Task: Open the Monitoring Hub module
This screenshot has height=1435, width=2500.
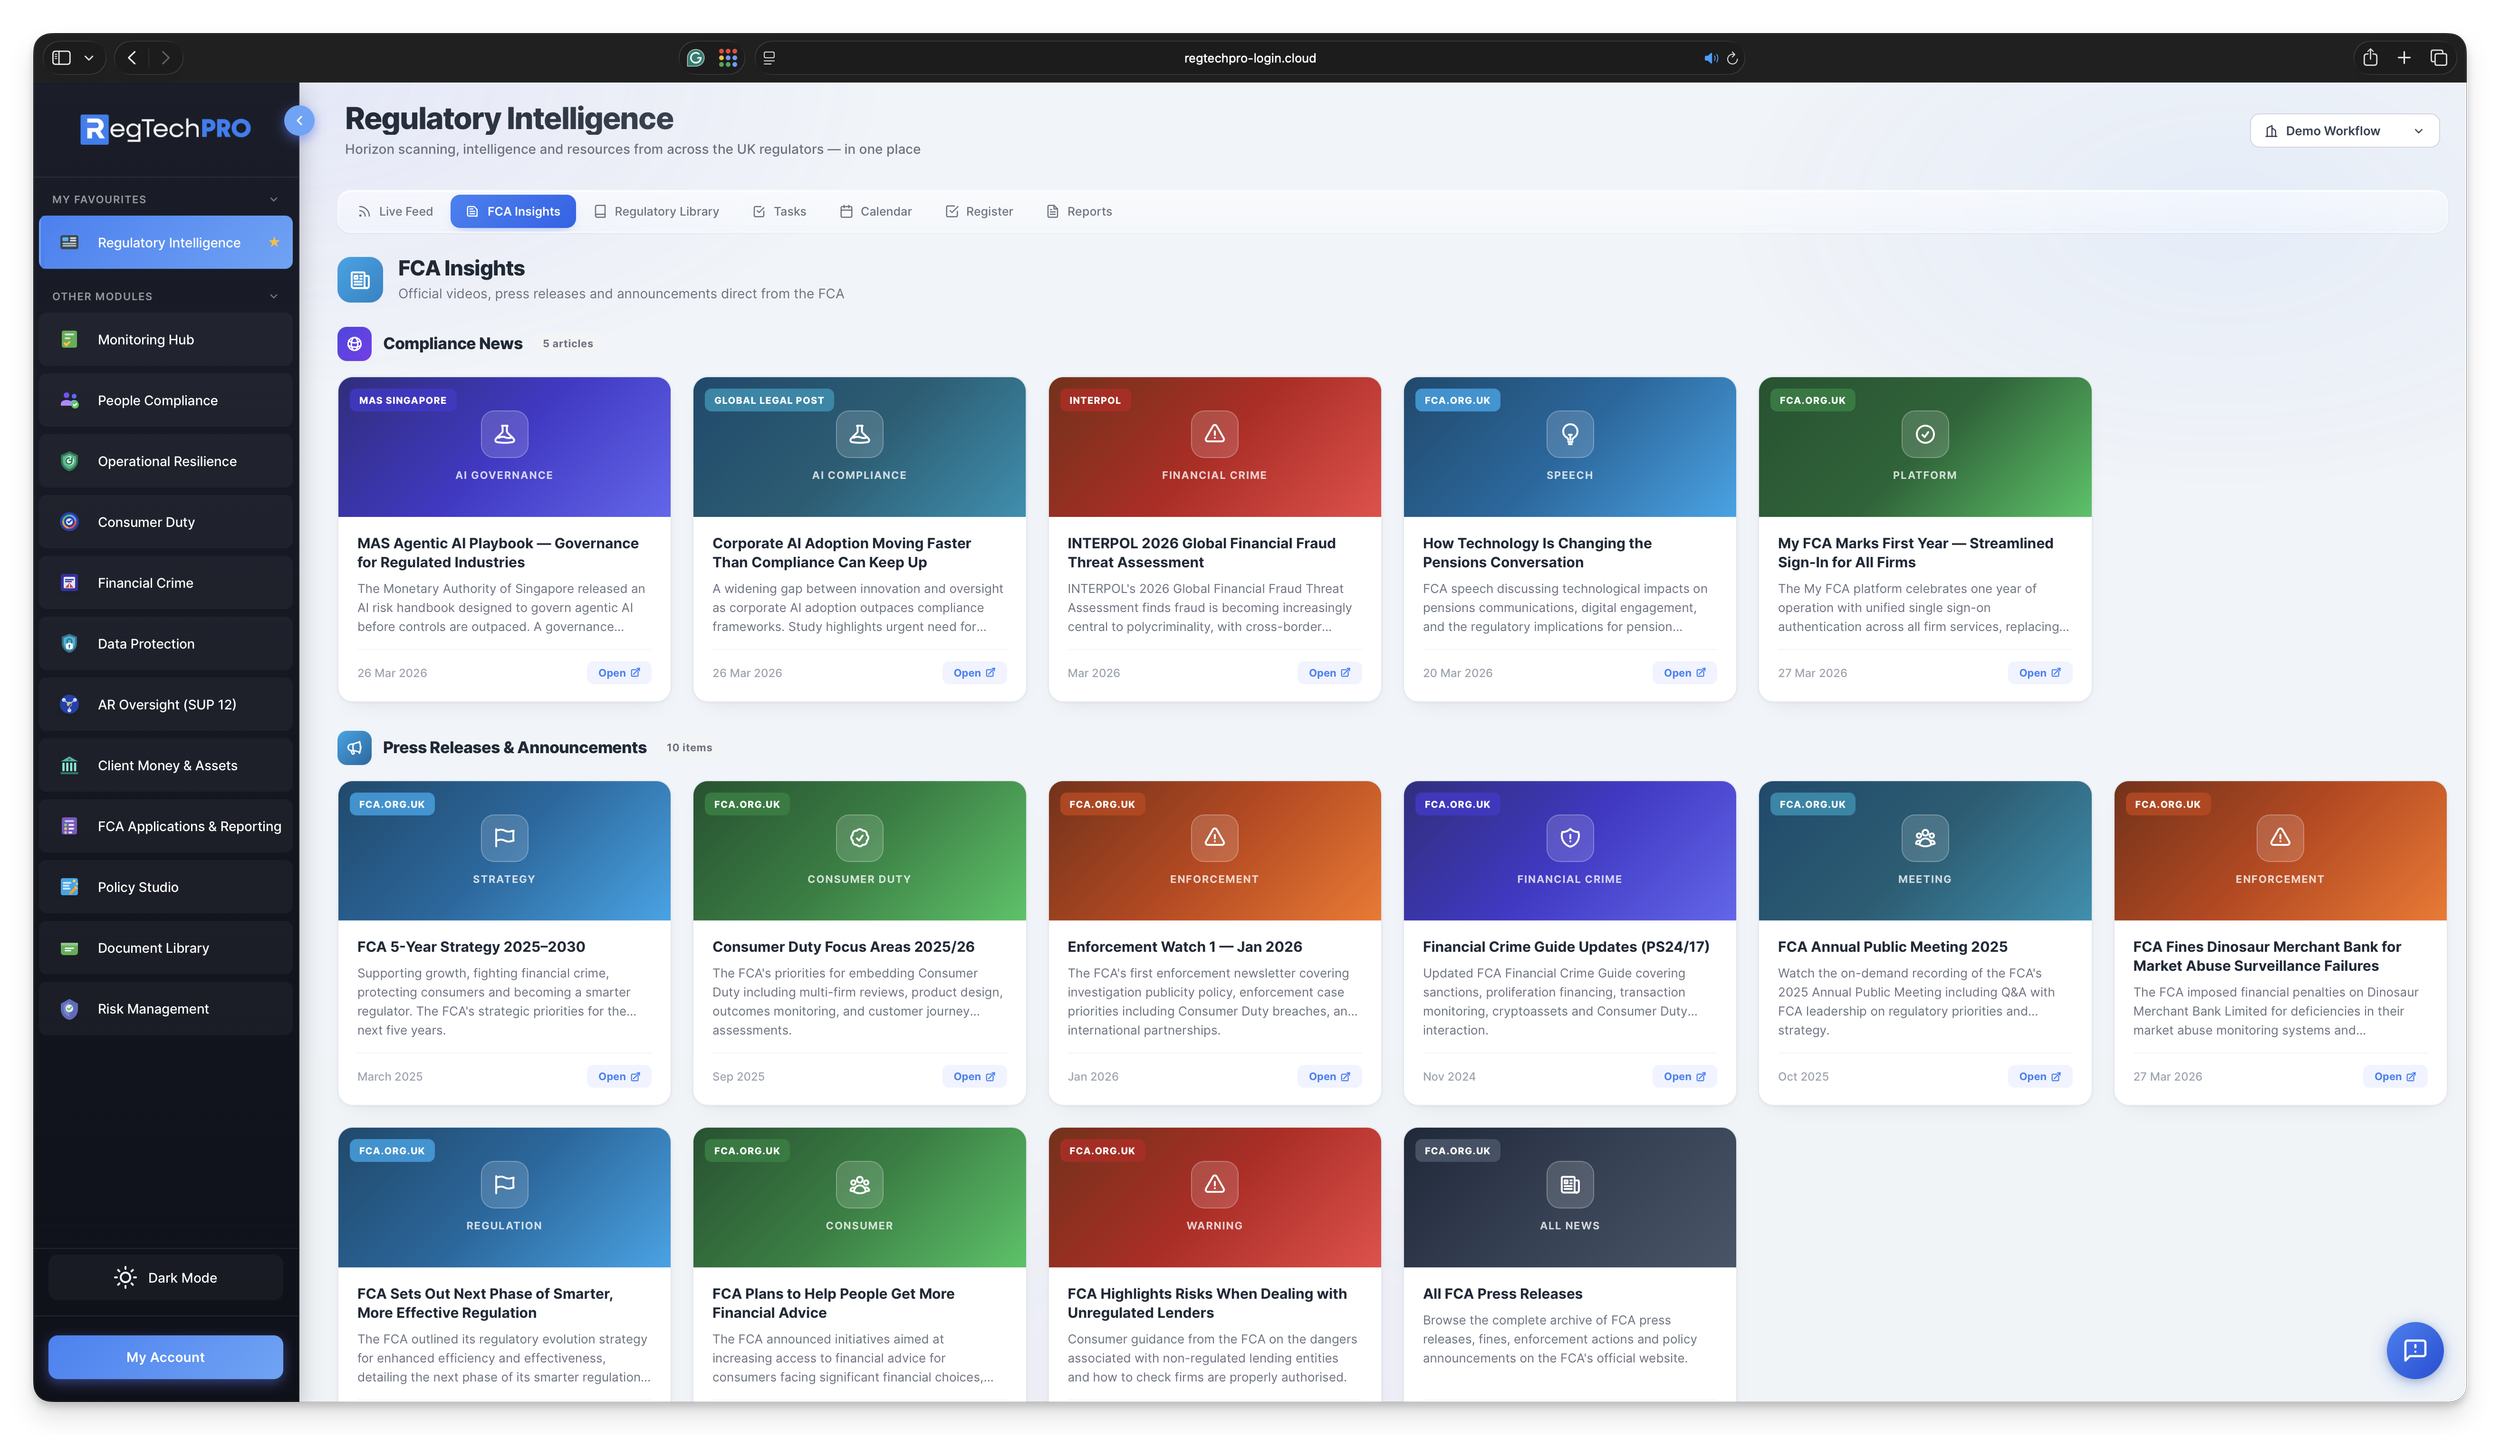Action: [x=165, y=340]
